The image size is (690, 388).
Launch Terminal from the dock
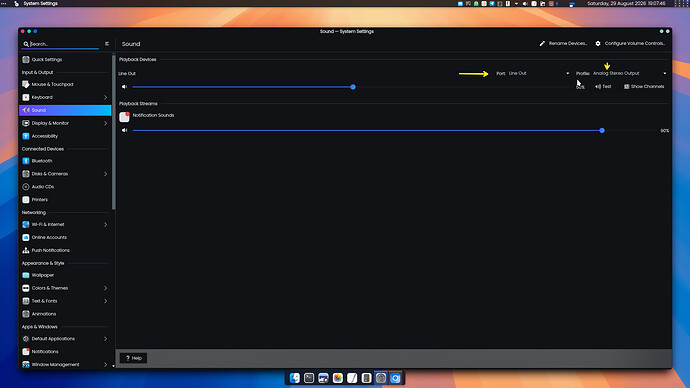309,378
